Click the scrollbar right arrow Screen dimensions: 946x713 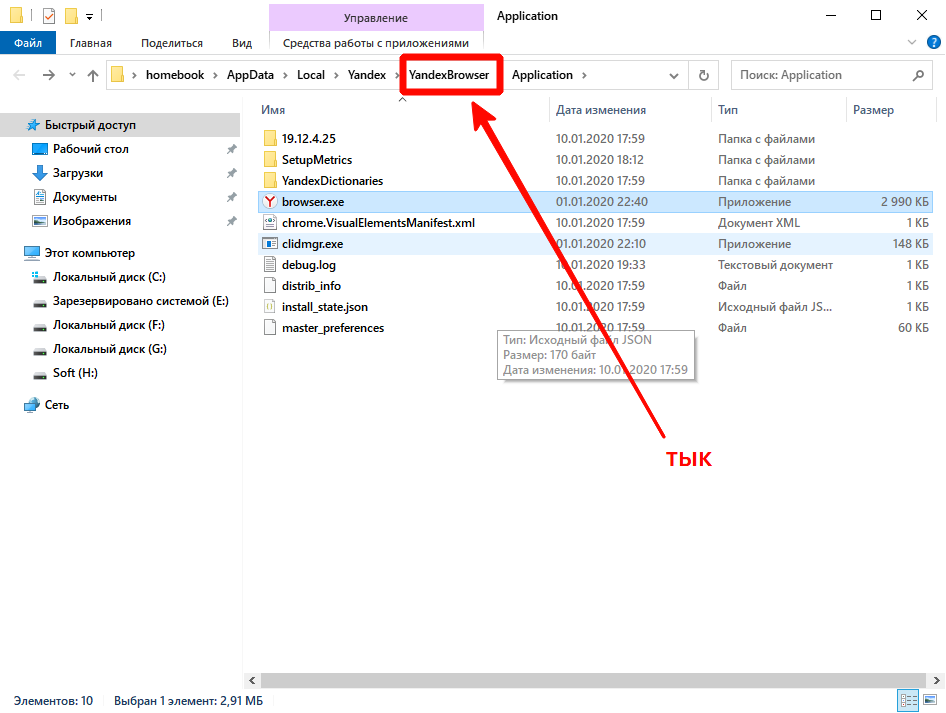(936, 680)
